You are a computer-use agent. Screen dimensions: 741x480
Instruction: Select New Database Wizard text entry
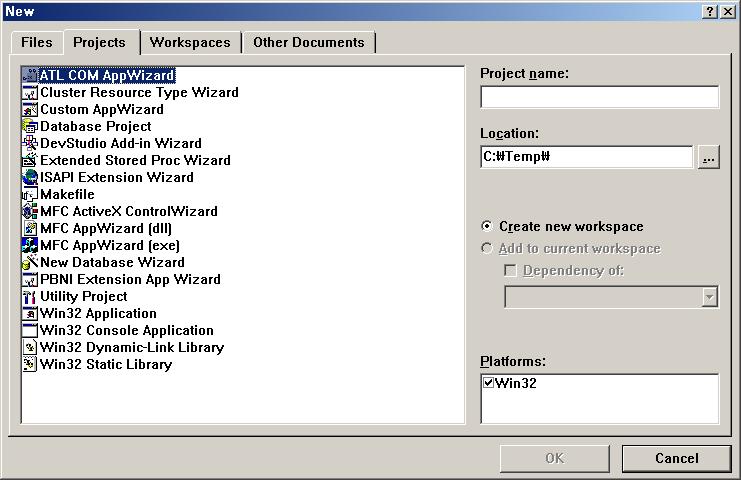click(112, 262)
